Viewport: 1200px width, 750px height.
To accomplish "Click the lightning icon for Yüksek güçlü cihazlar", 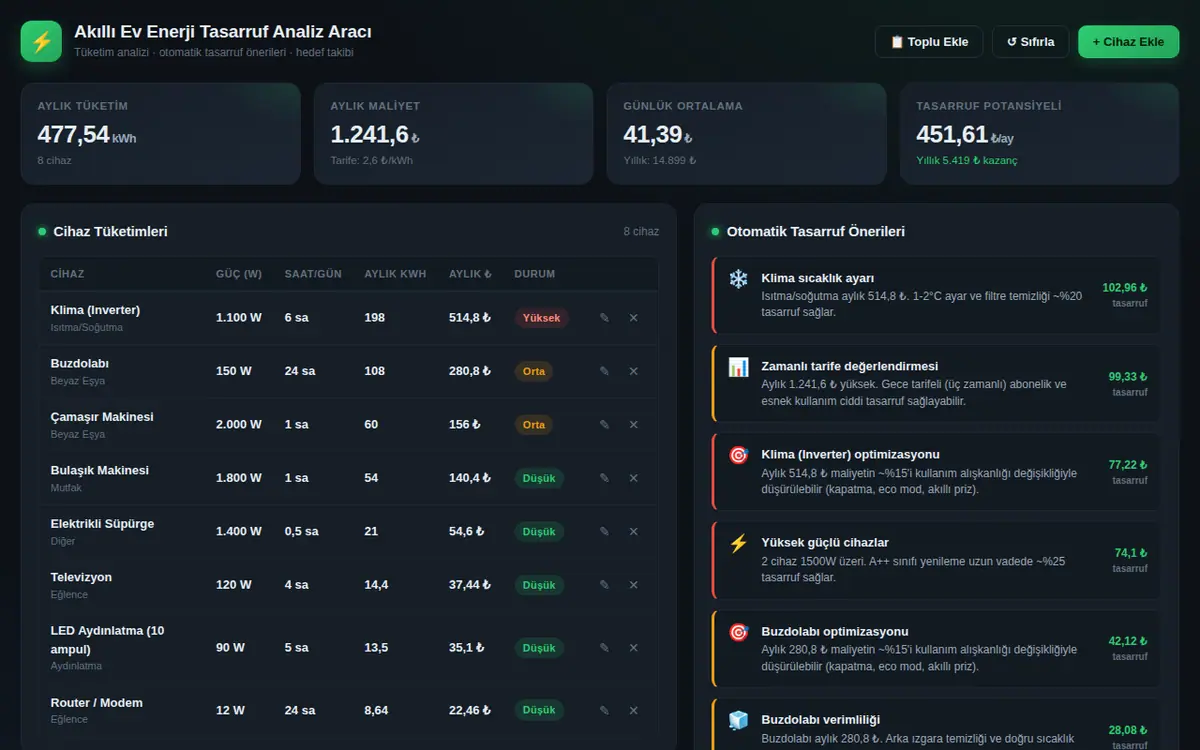I will tap(738, 543).
